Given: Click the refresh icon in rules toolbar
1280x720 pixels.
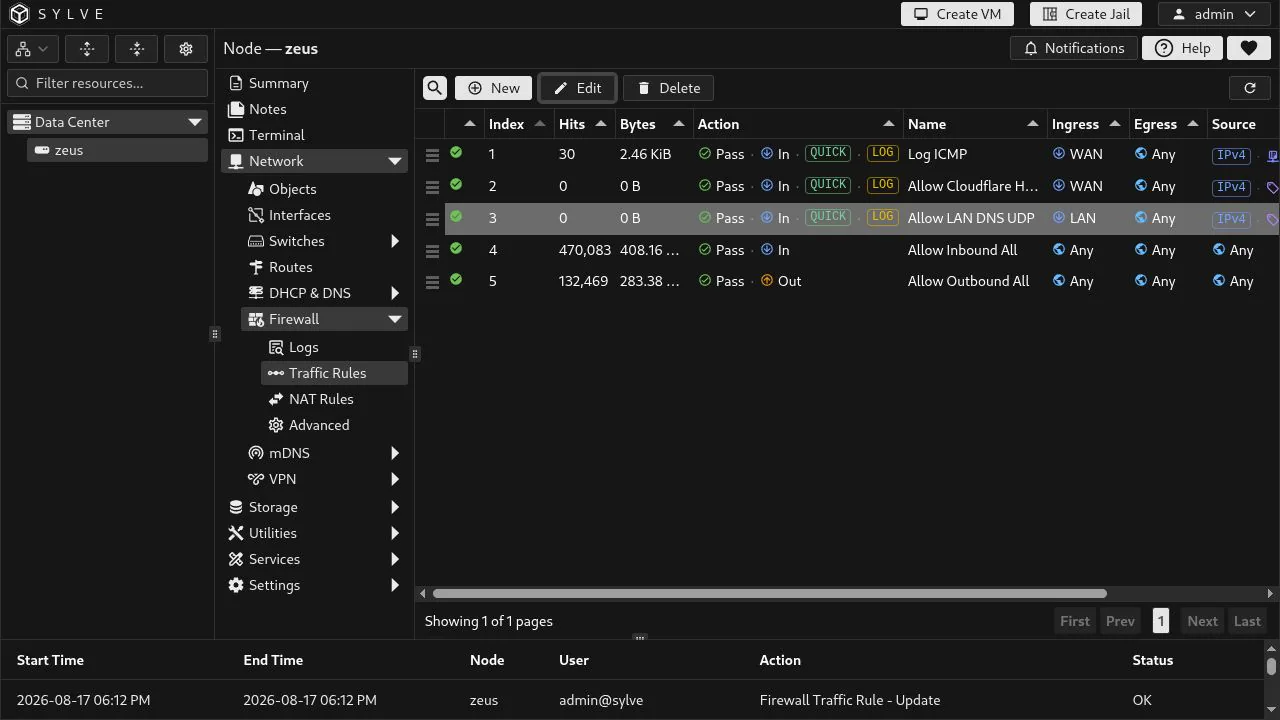Looking at the screenshot, I should point(1249,88).
